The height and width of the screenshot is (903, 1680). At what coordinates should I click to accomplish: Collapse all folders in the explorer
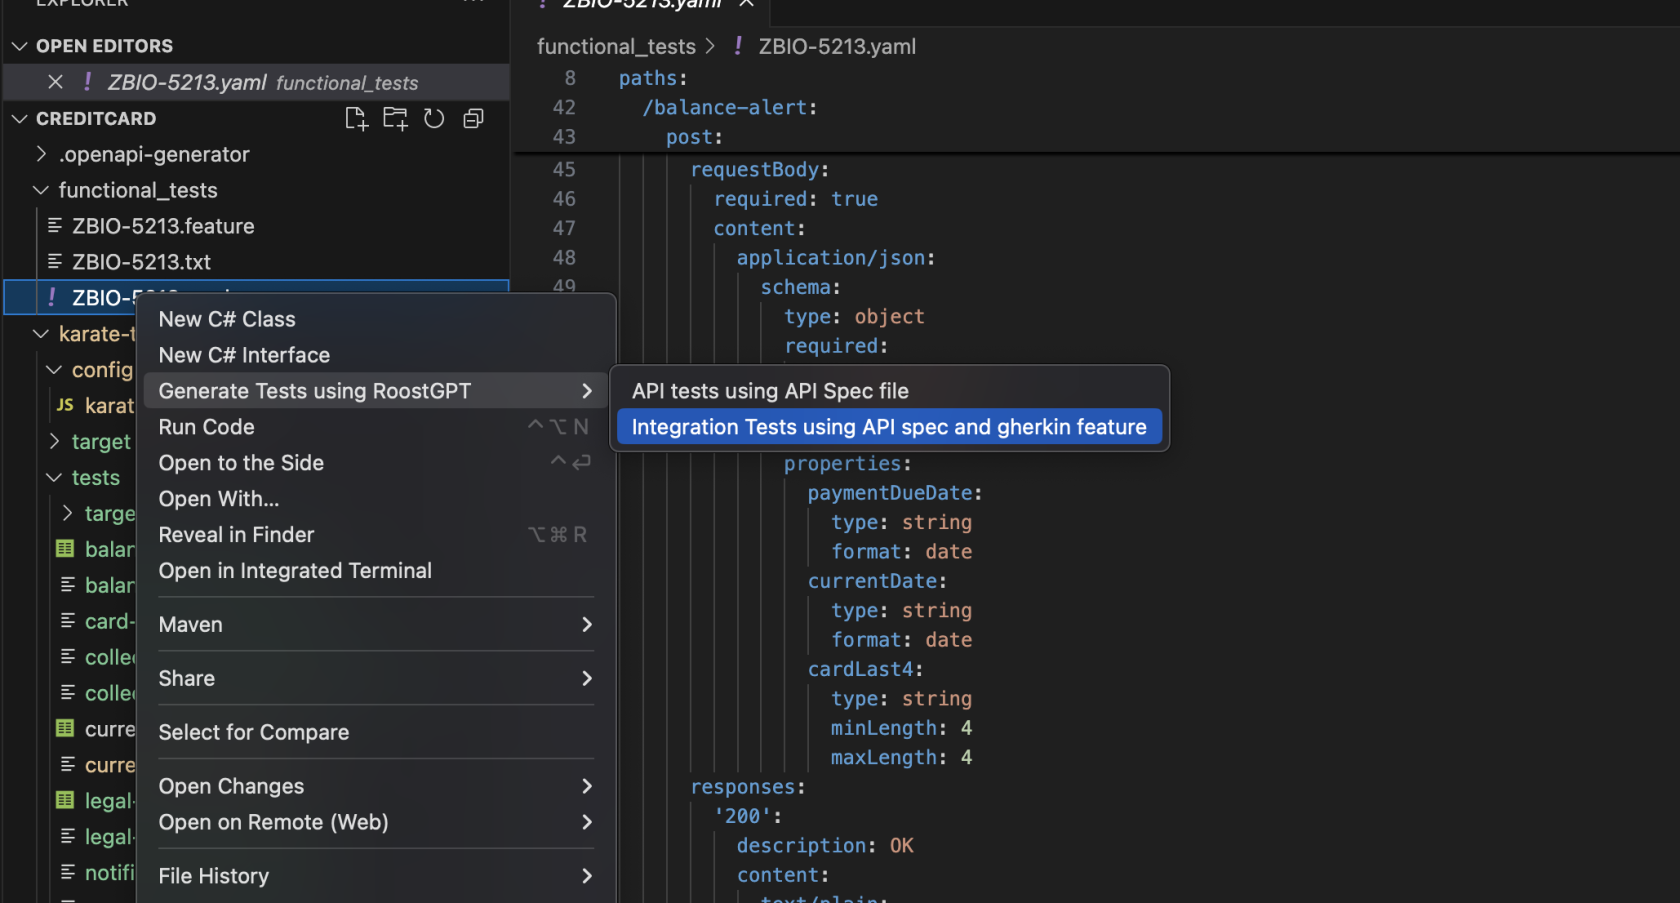(473, 118)
